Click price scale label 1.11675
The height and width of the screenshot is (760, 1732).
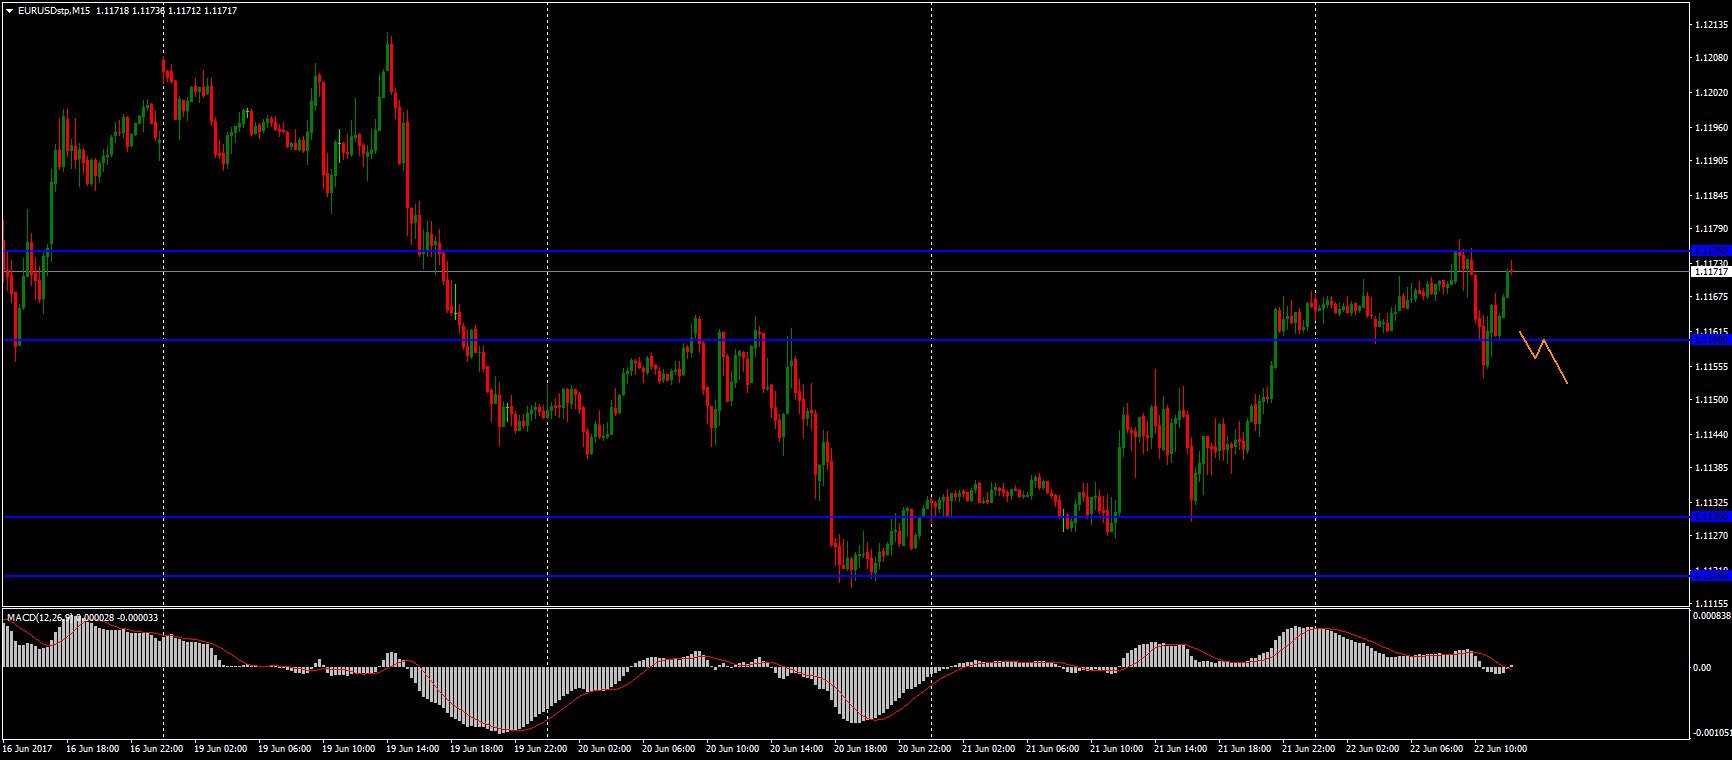click(1712, 297)
